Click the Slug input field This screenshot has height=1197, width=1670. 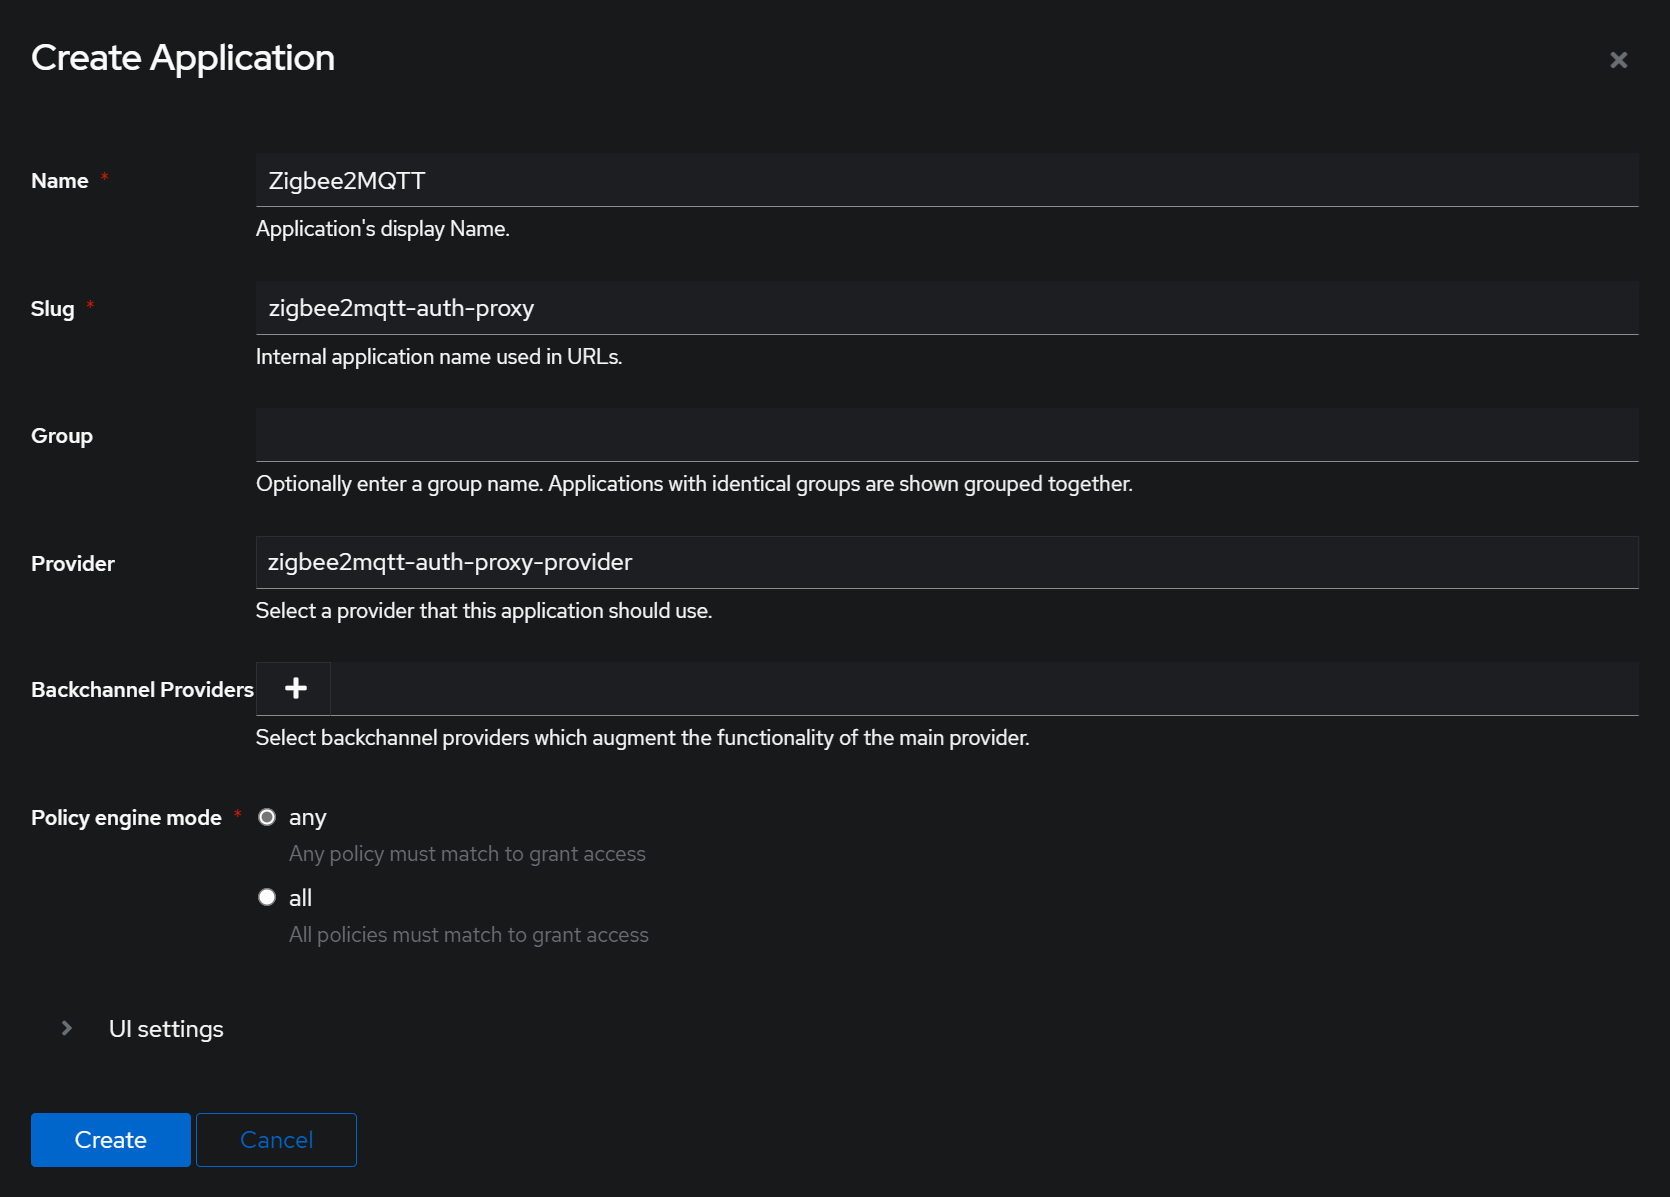coord(947,308)
